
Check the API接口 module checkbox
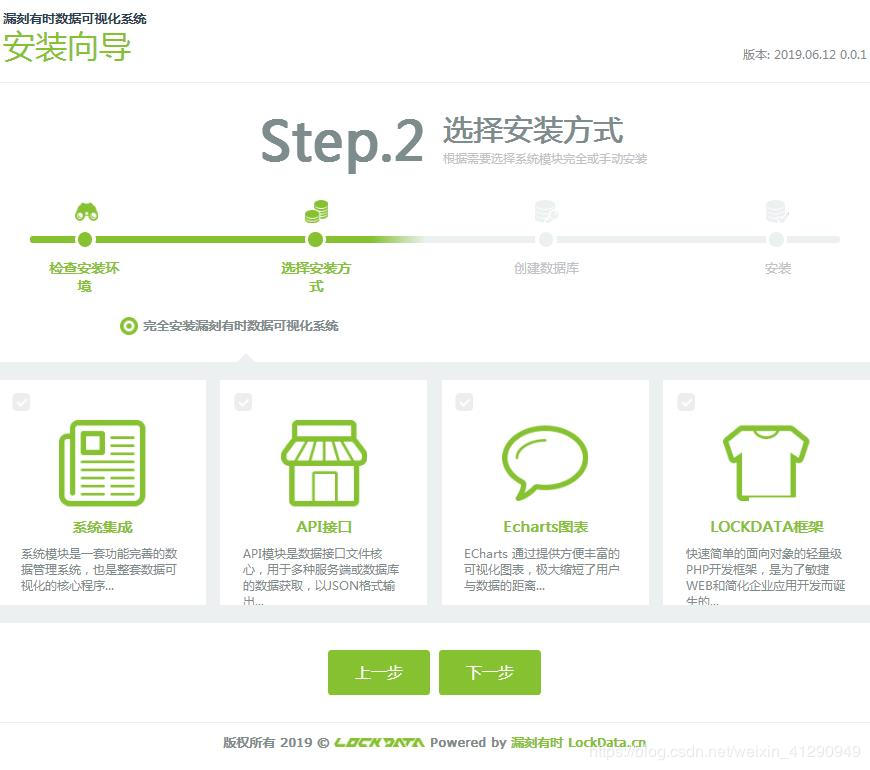tap(243, 401)
